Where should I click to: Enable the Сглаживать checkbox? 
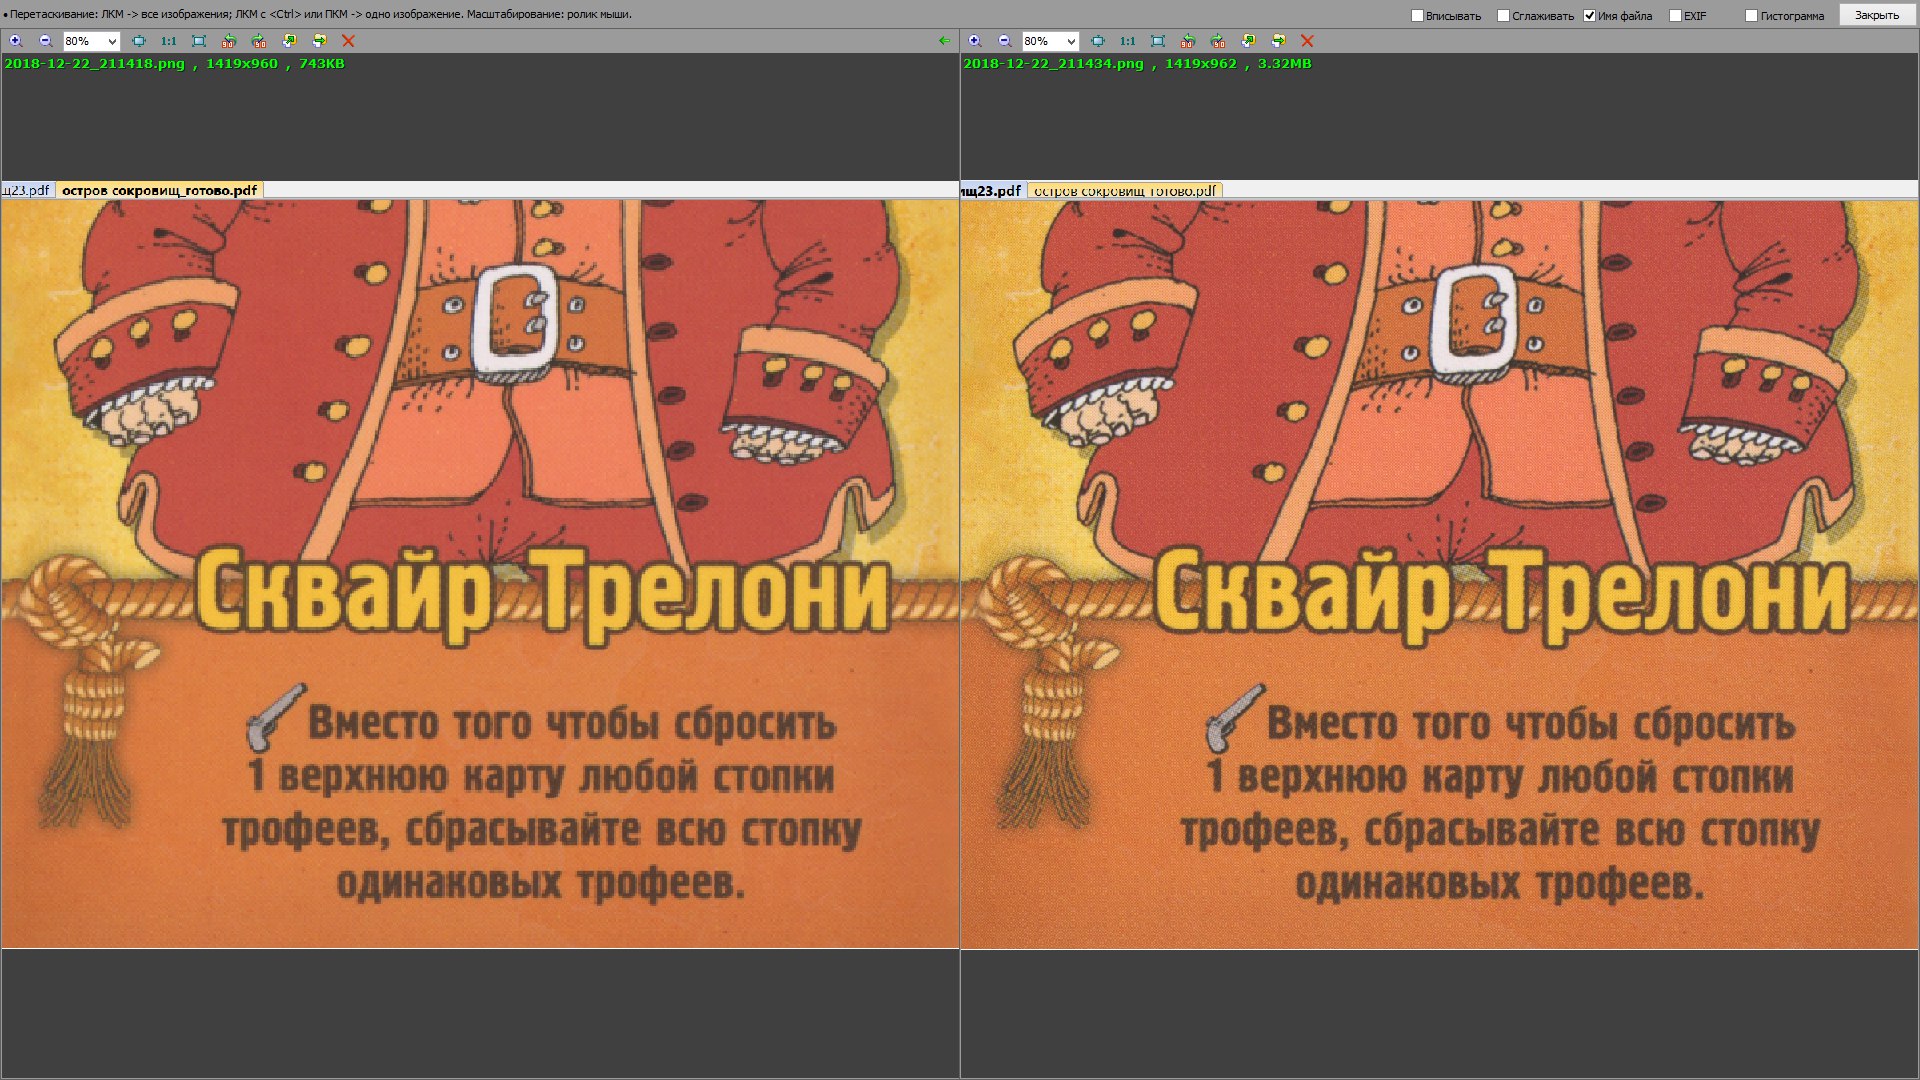tap(1503, 16)
